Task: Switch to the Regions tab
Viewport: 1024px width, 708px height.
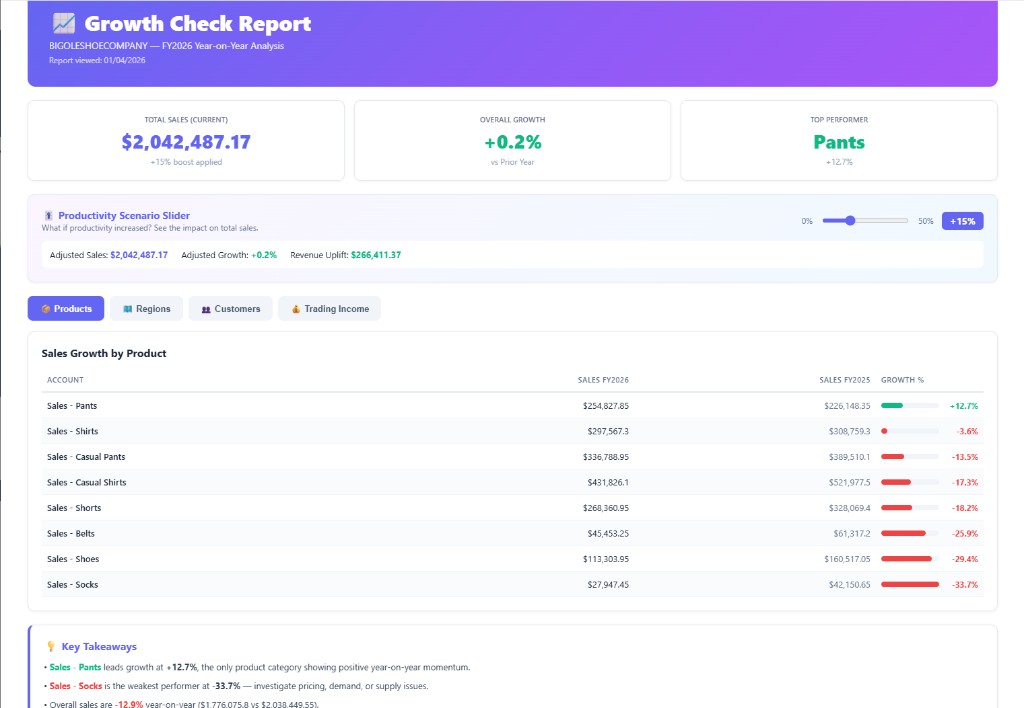Action: 146,309
